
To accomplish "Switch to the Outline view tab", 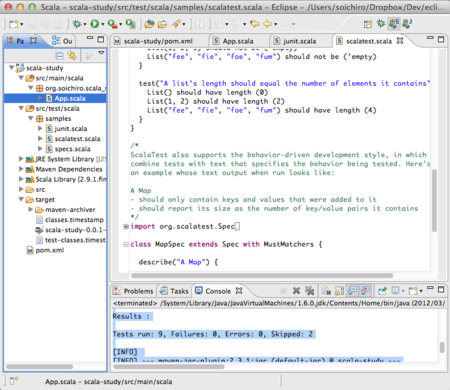I will tap(62, 41).
